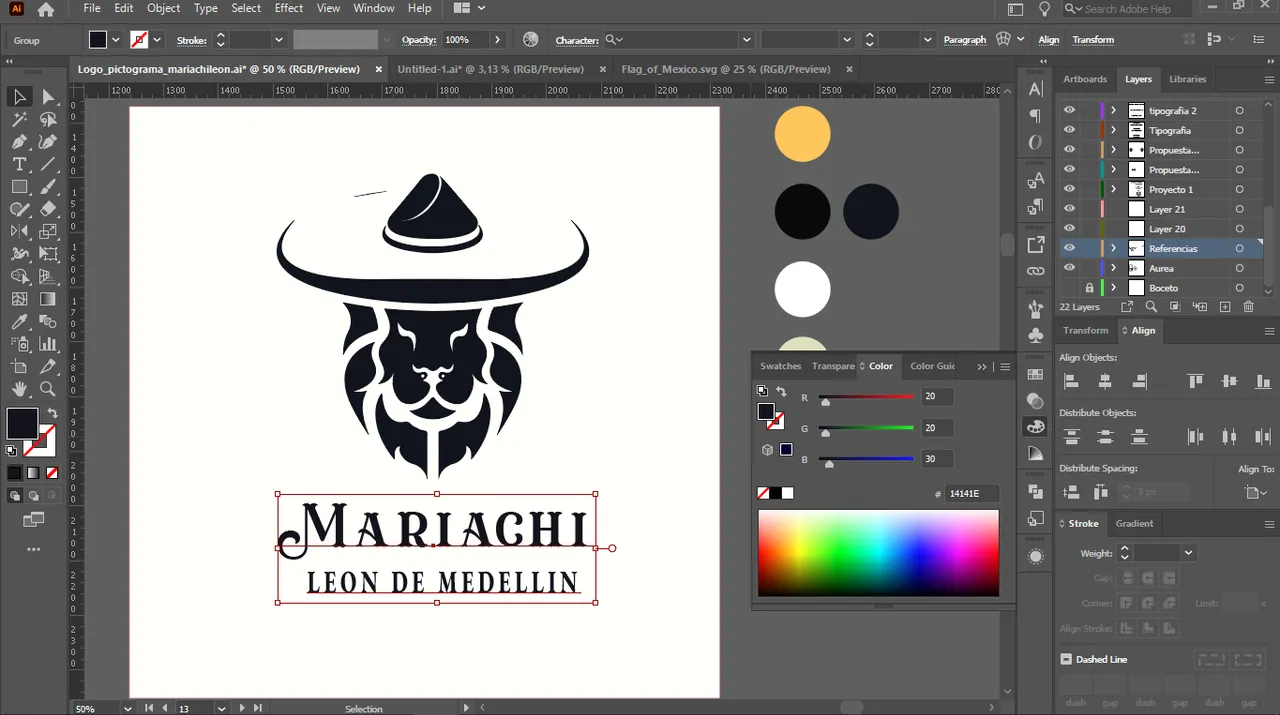The image size is (1280, 715).
Task: Switch to Flag_of_Mexico.svg document tab
Action: (x=726, y=69)
